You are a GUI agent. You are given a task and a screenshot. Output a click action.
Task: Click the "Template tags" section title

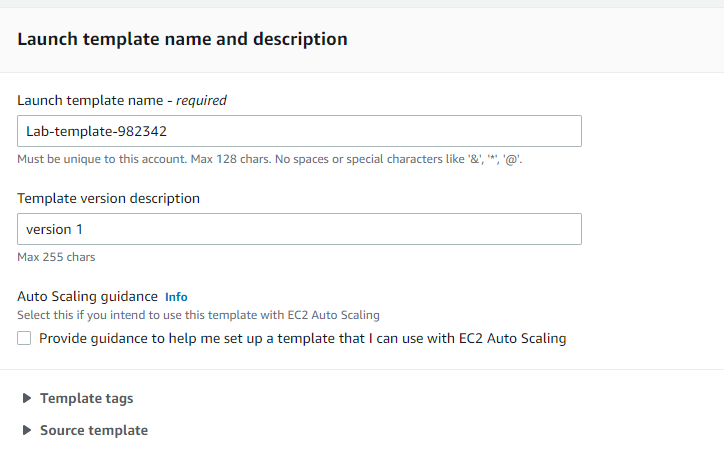click(x=86, y=398)
